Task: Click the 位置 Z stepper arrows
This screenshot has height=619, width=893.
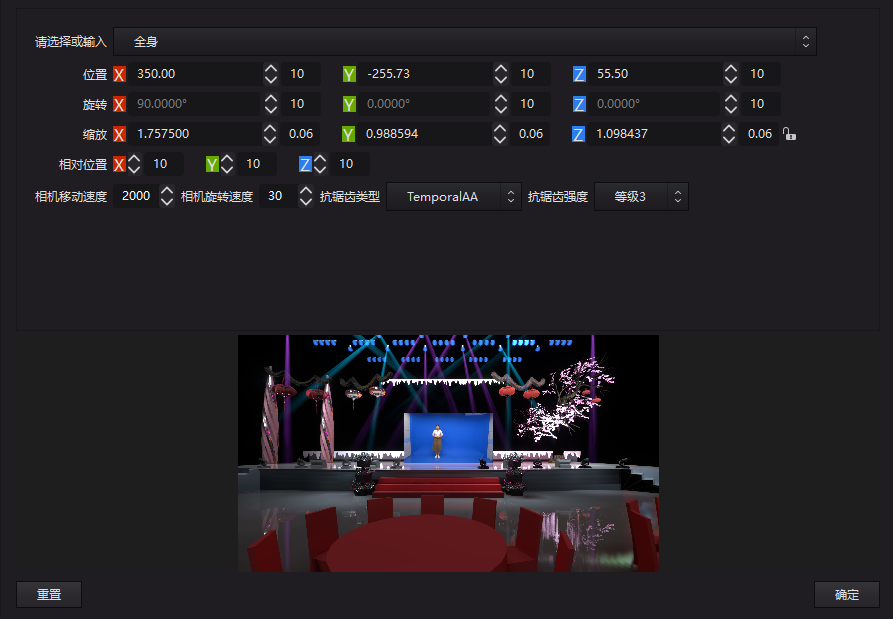Action: click(731, 74)
